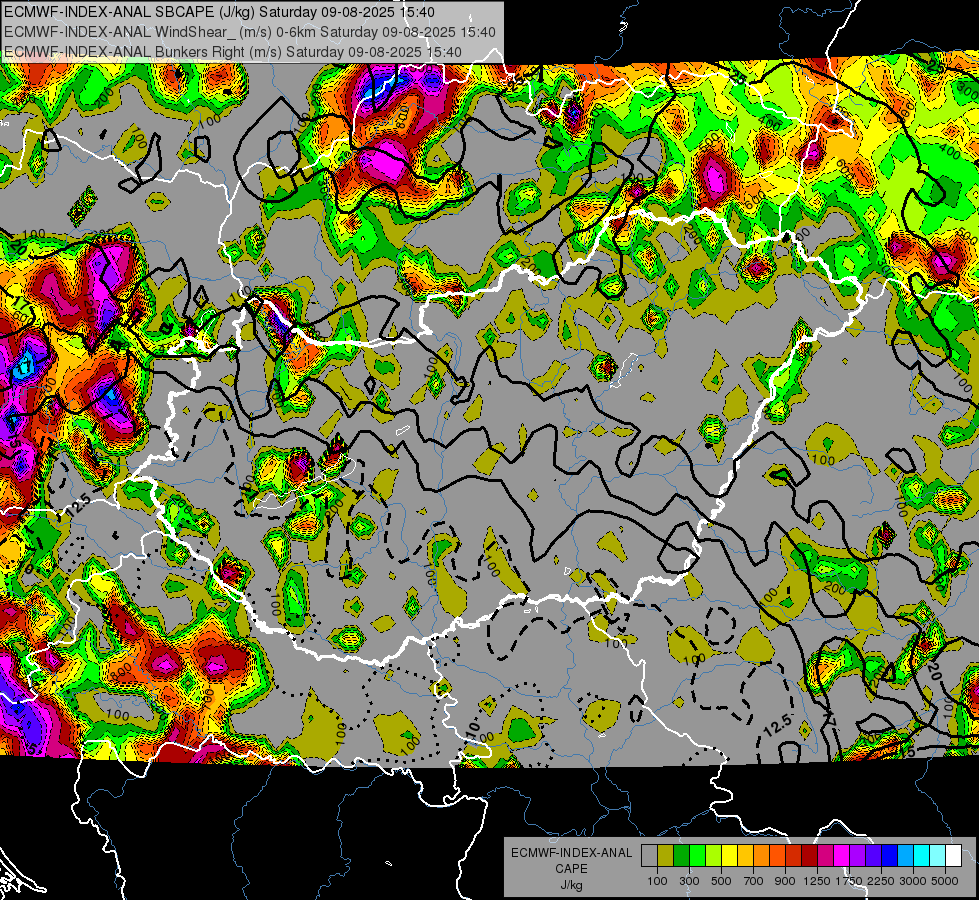This screenshot has width=979, height=900.
Task: Click the 900 tick label in legend
Action: [x=785, y=881]
